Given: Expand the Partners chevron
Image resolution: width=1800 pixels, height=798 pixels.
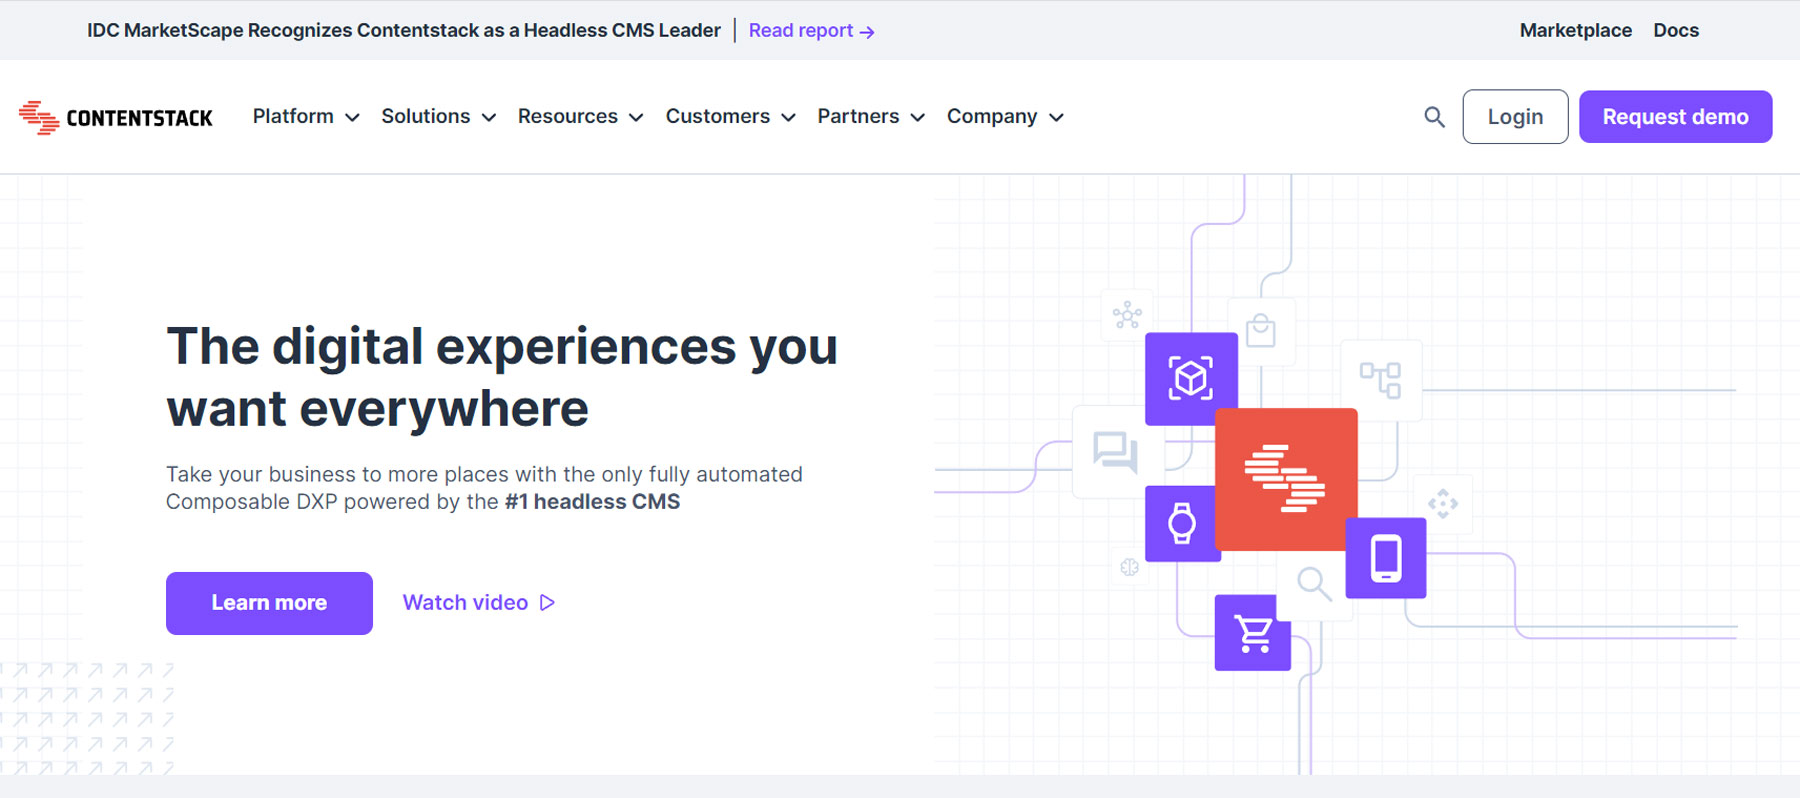Looking at the screenshot, I should (918, 118).
